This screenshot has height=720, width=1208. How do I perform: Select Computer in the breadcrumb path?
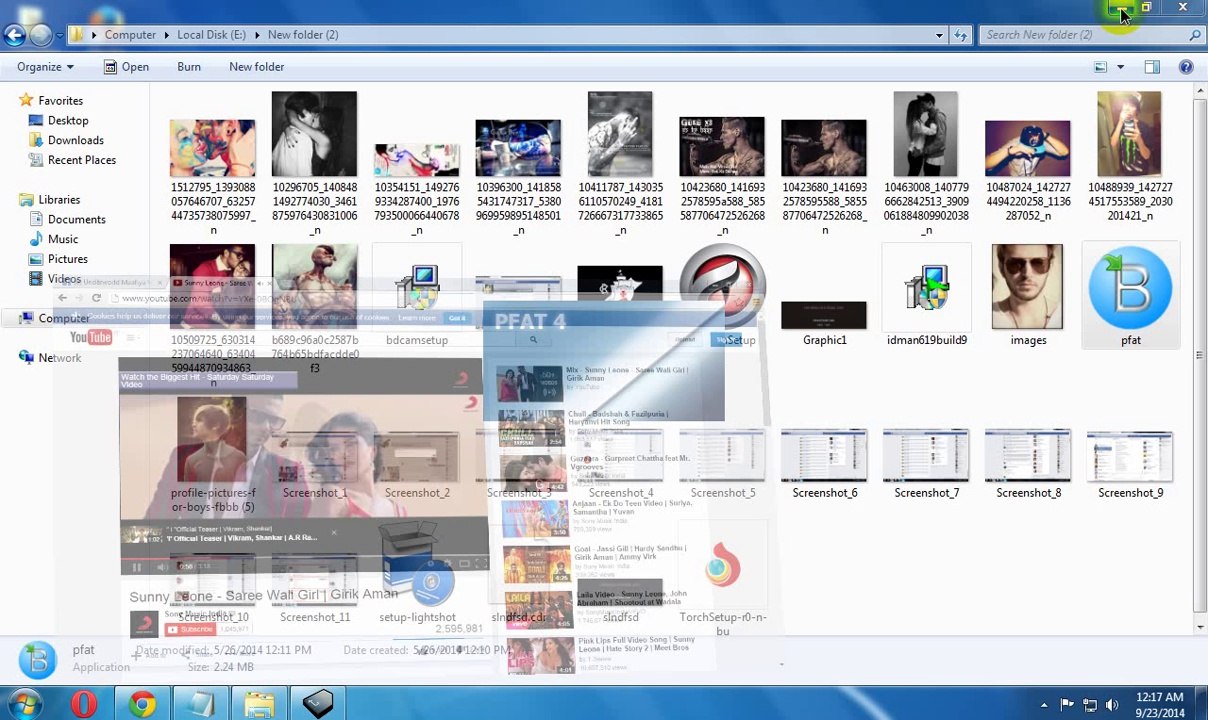click(130, 34)
